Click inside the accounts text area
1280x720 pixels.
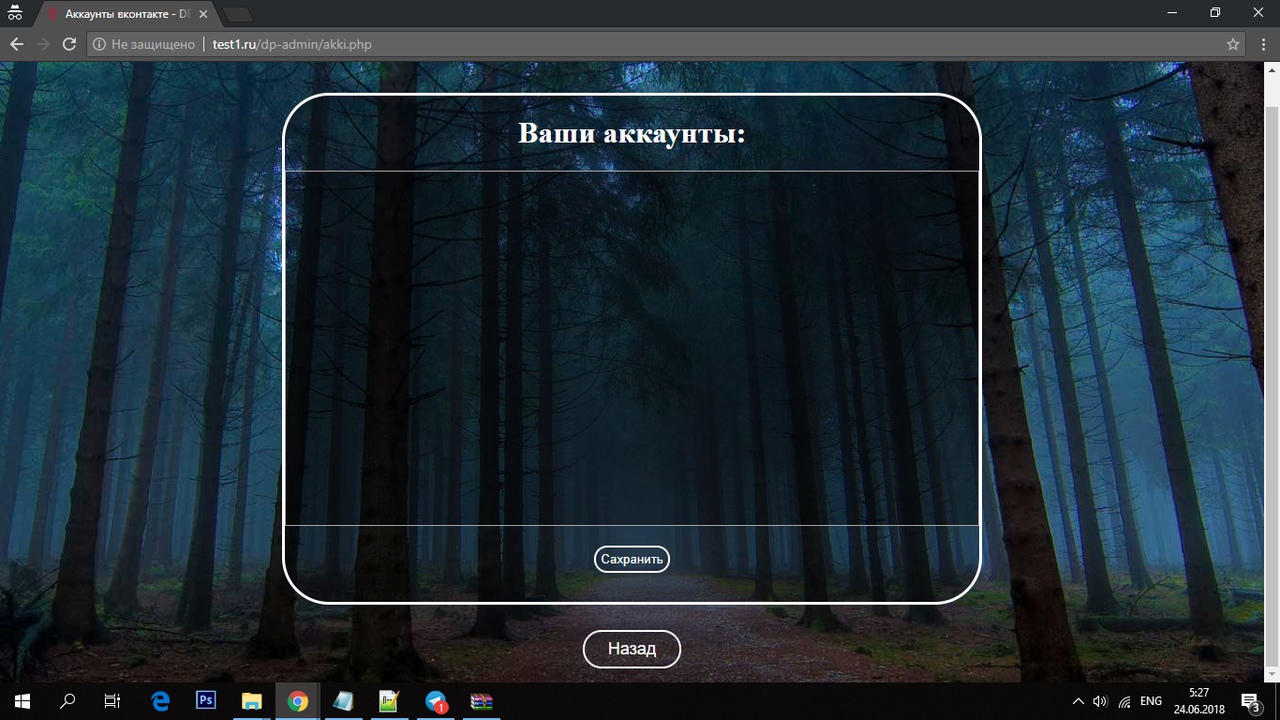click(631, 348)
